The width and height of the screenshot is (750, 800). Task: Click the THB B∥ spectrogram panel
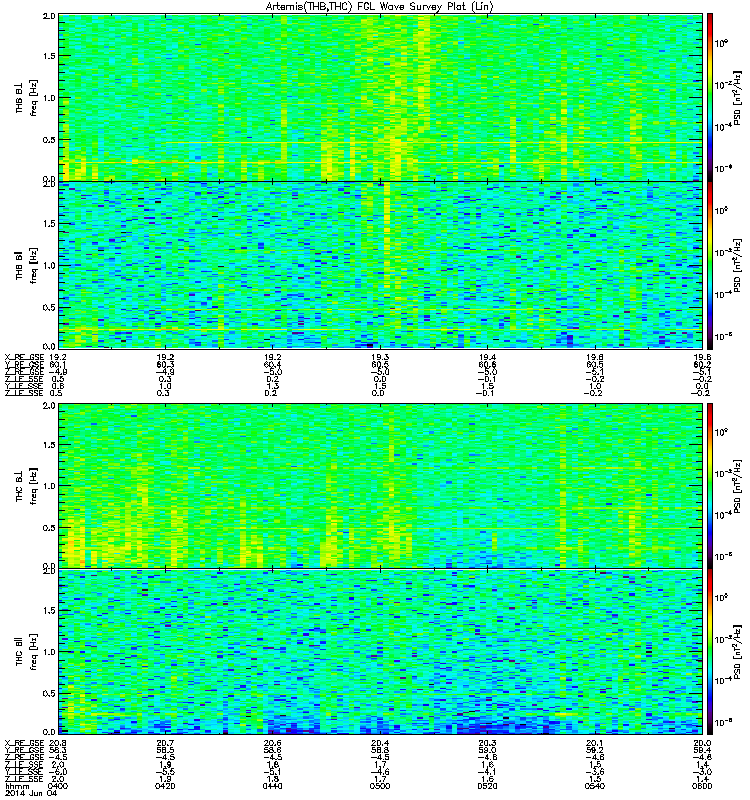pos(381,265)
